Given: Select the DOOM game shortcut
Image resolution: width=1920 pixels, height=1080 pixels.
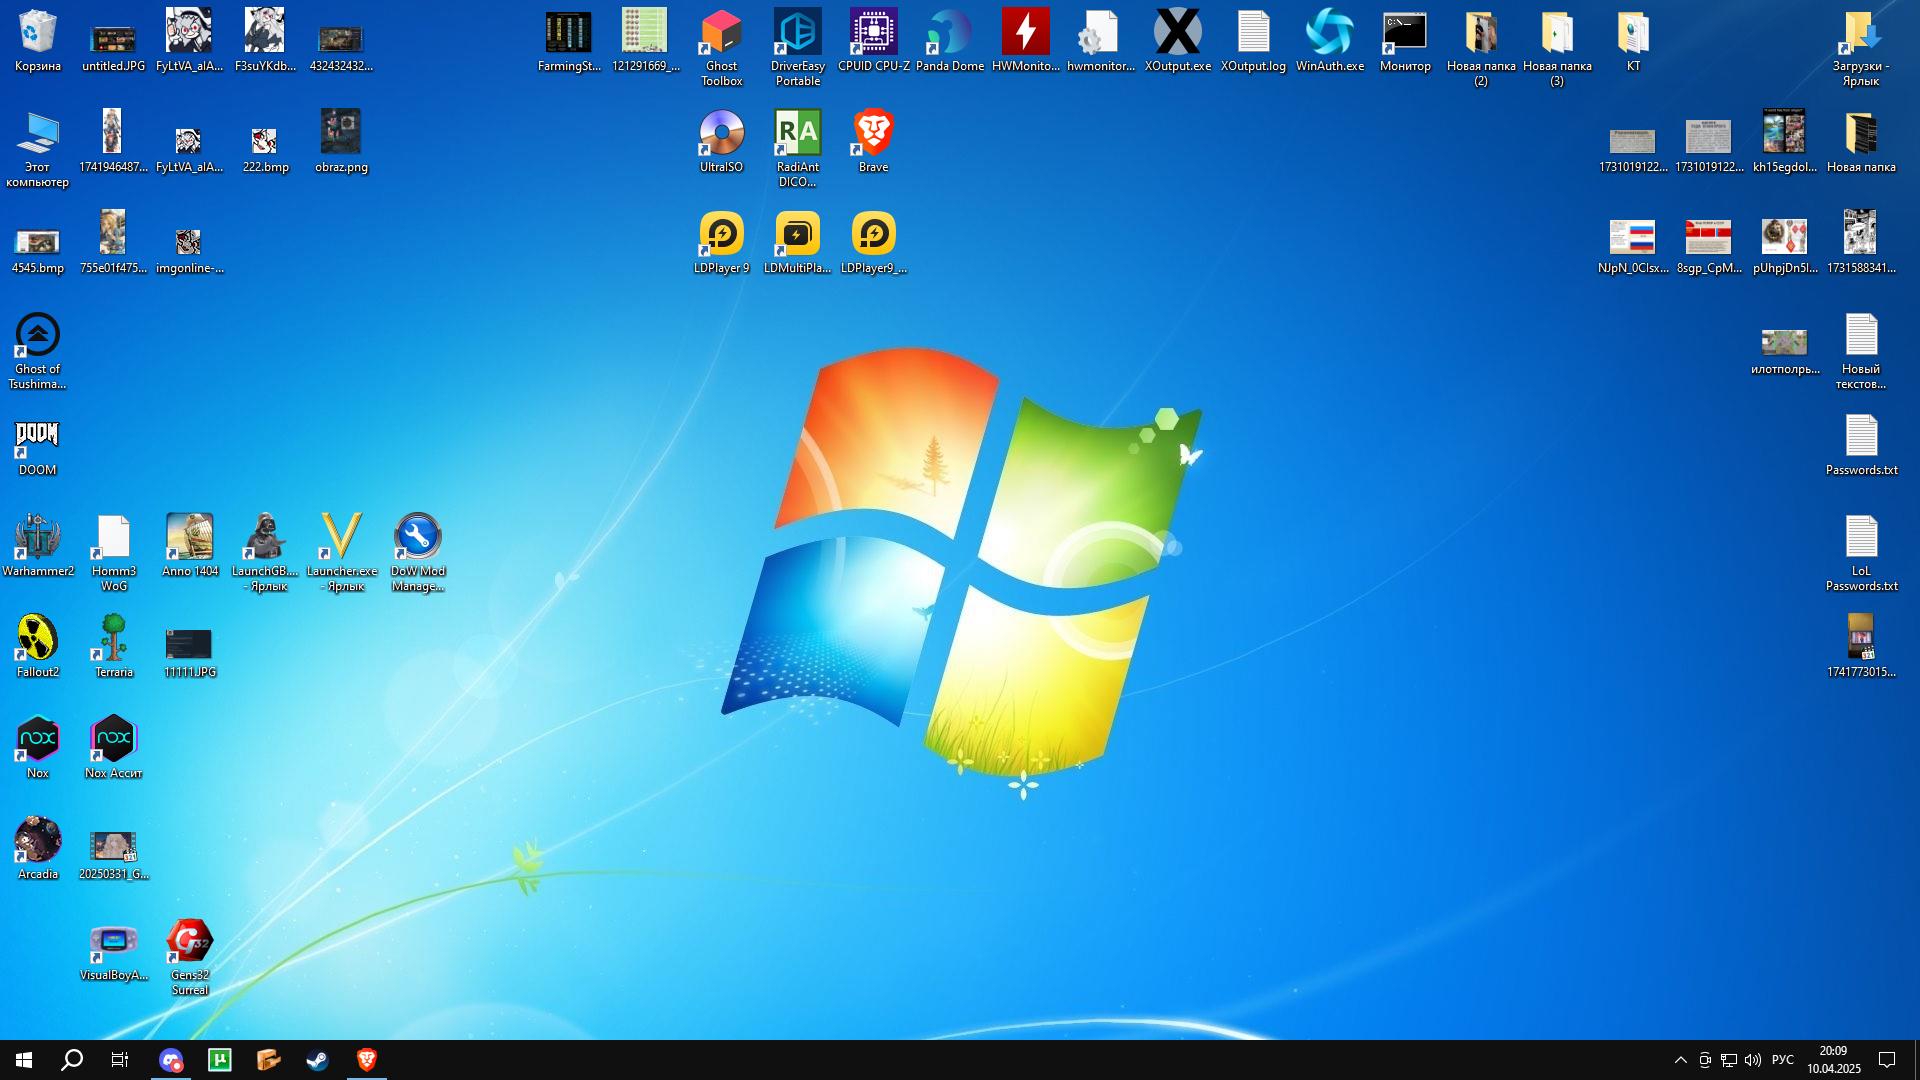Looking at the screenshot, I should [x=37, y=445].
